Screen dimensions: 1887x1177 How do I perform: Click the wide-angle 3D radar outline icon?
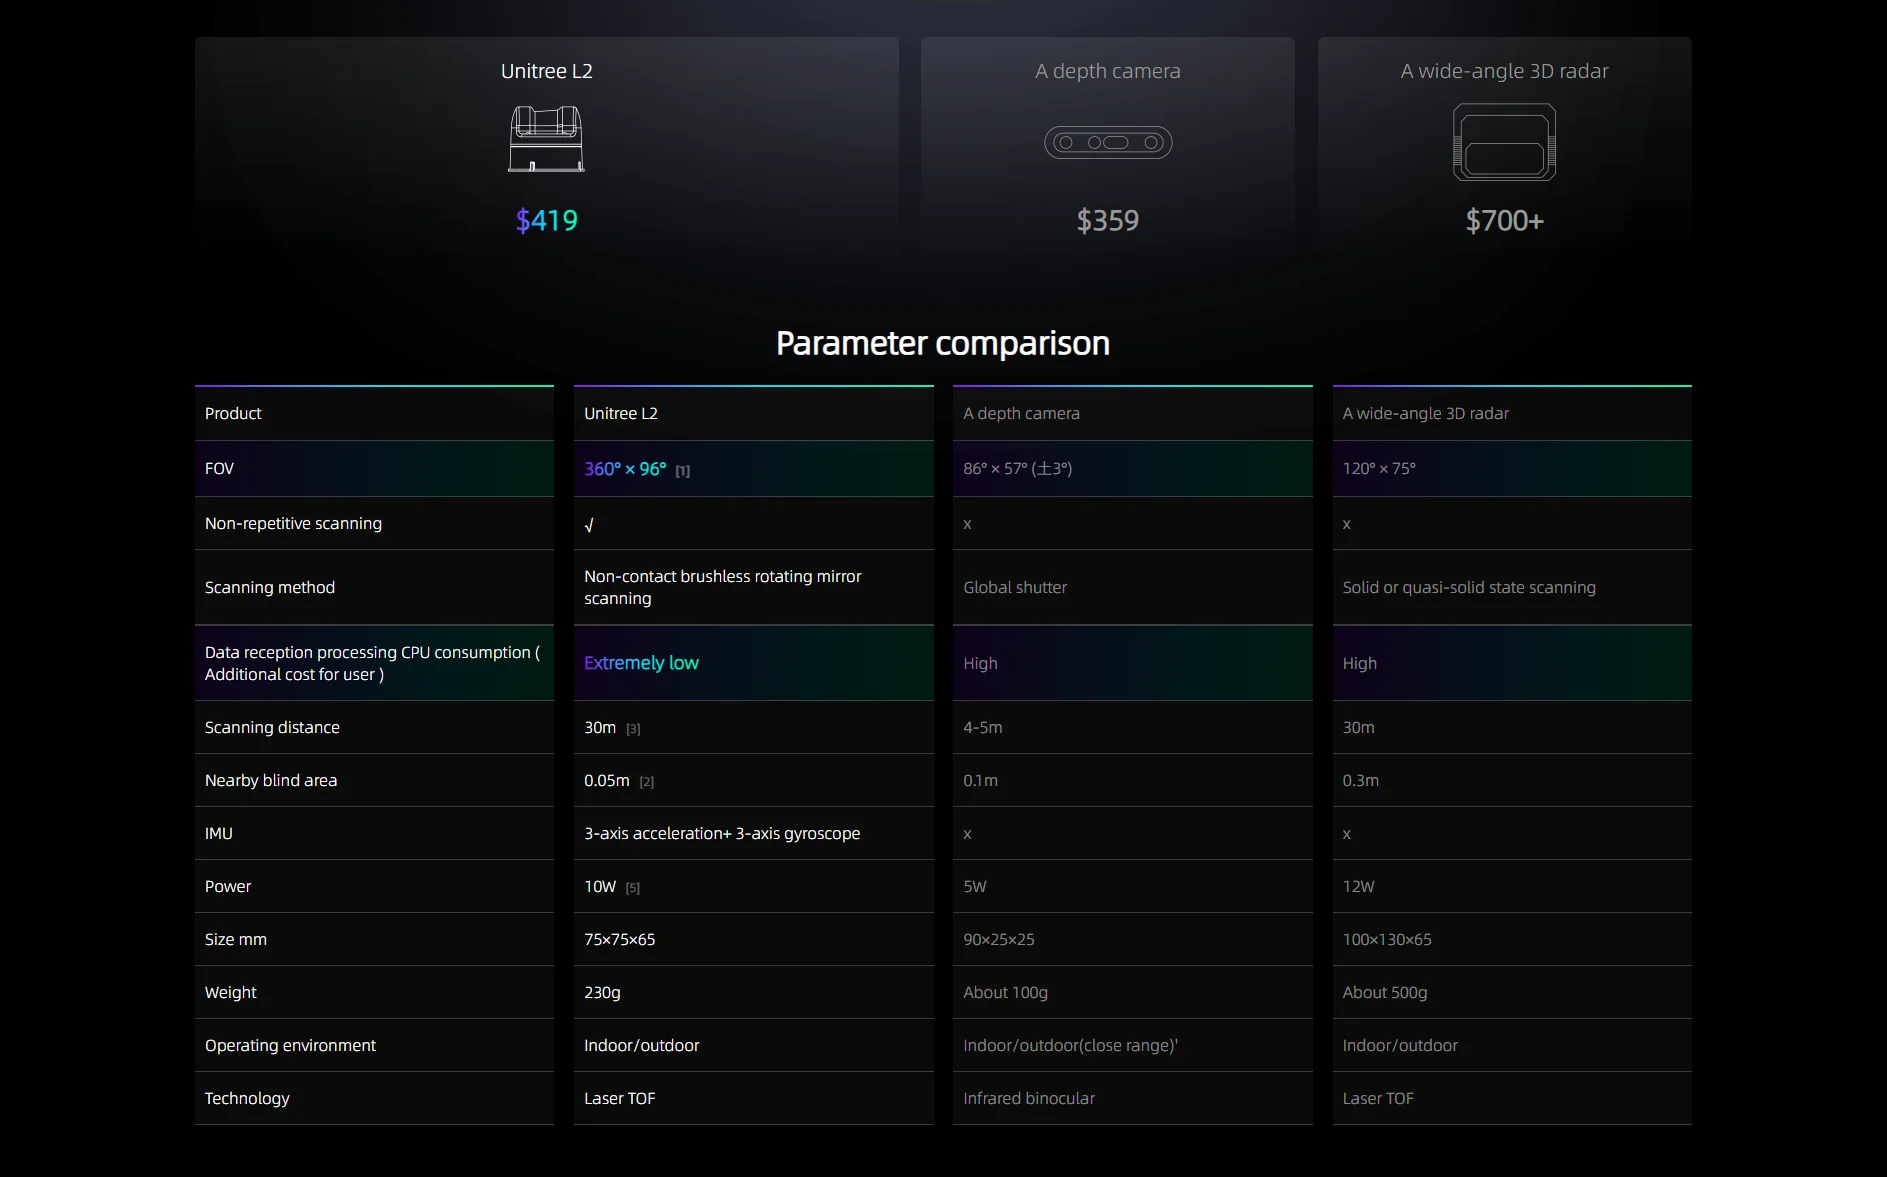(x=1504, y=142)
